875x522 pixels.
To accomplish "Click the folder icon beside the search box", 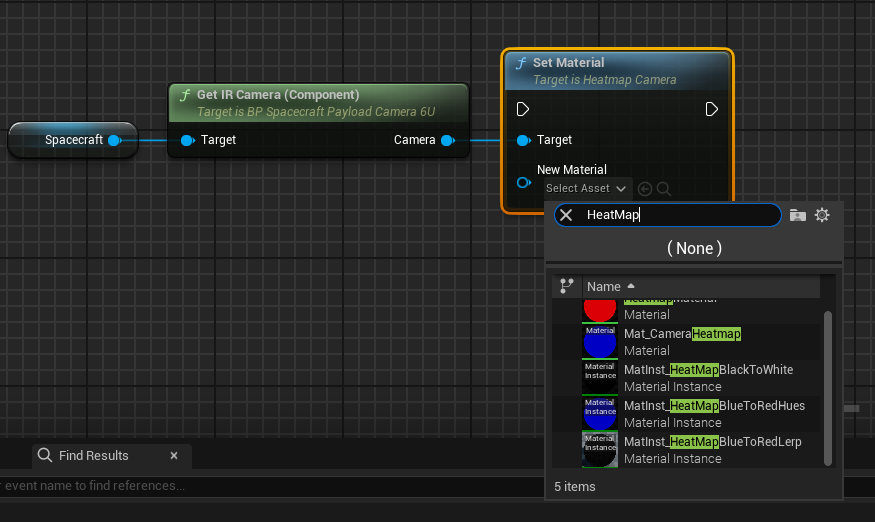I will (x=797, y=215).
